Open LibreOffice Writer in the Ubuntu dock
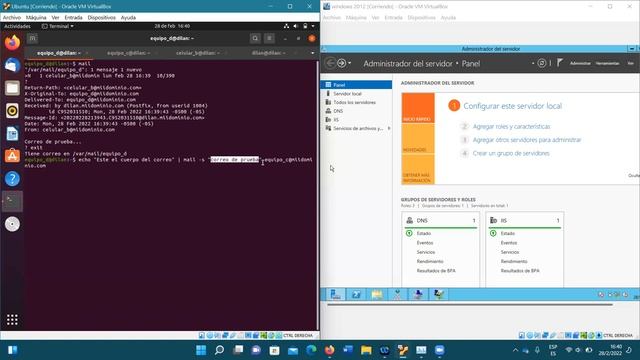Screen dimensions: 640x360 (x=12, y=133)
